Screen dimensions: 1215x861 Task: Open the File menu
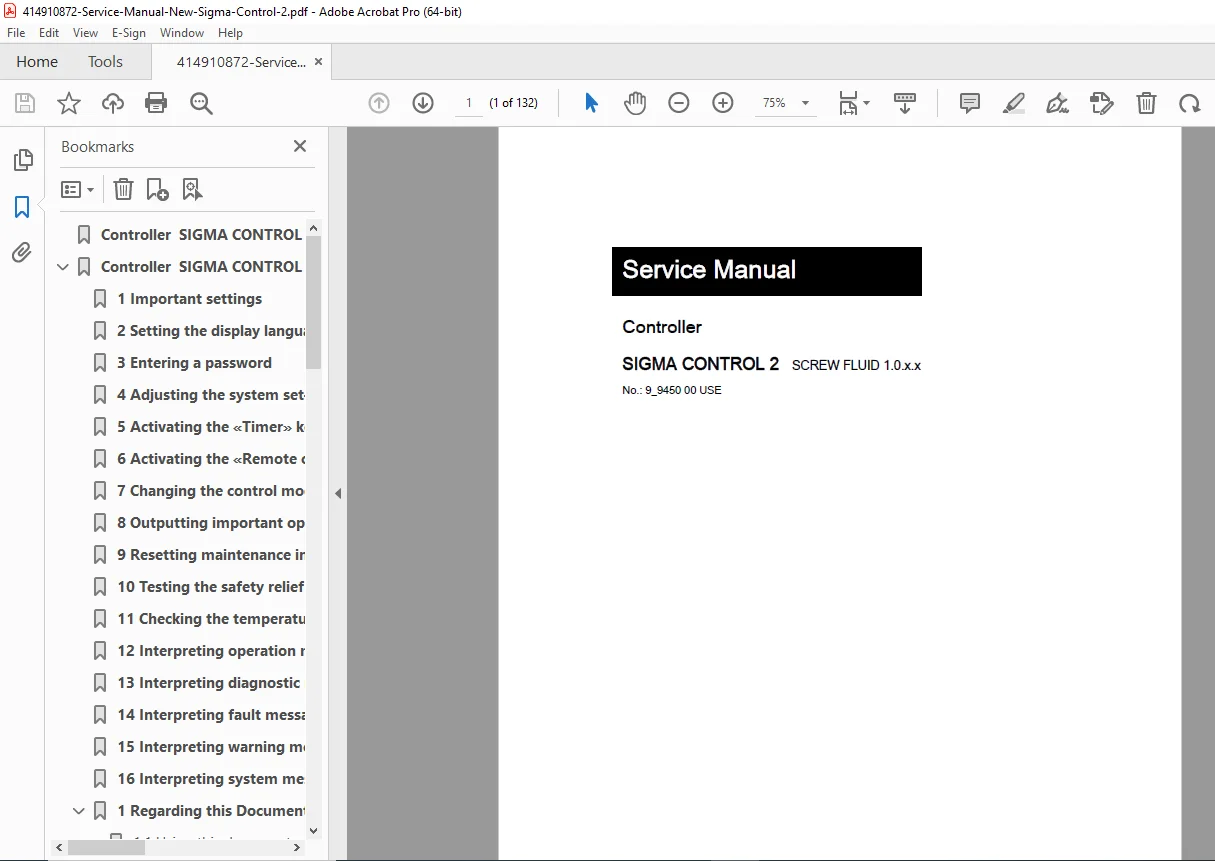click(x=16, y=32)
